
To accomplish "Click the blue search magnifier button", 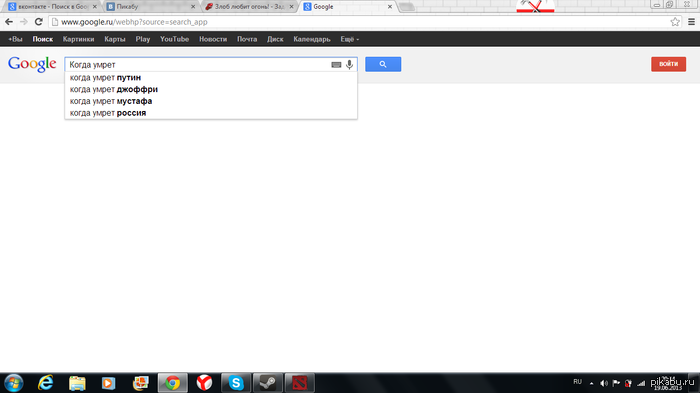I will coord(383,64).
